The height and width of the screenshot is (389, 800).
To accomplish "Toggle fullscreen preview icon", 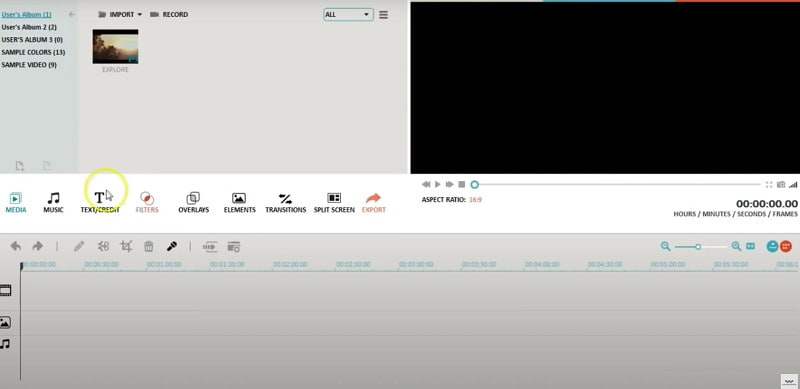I will [x=769, y=184].
